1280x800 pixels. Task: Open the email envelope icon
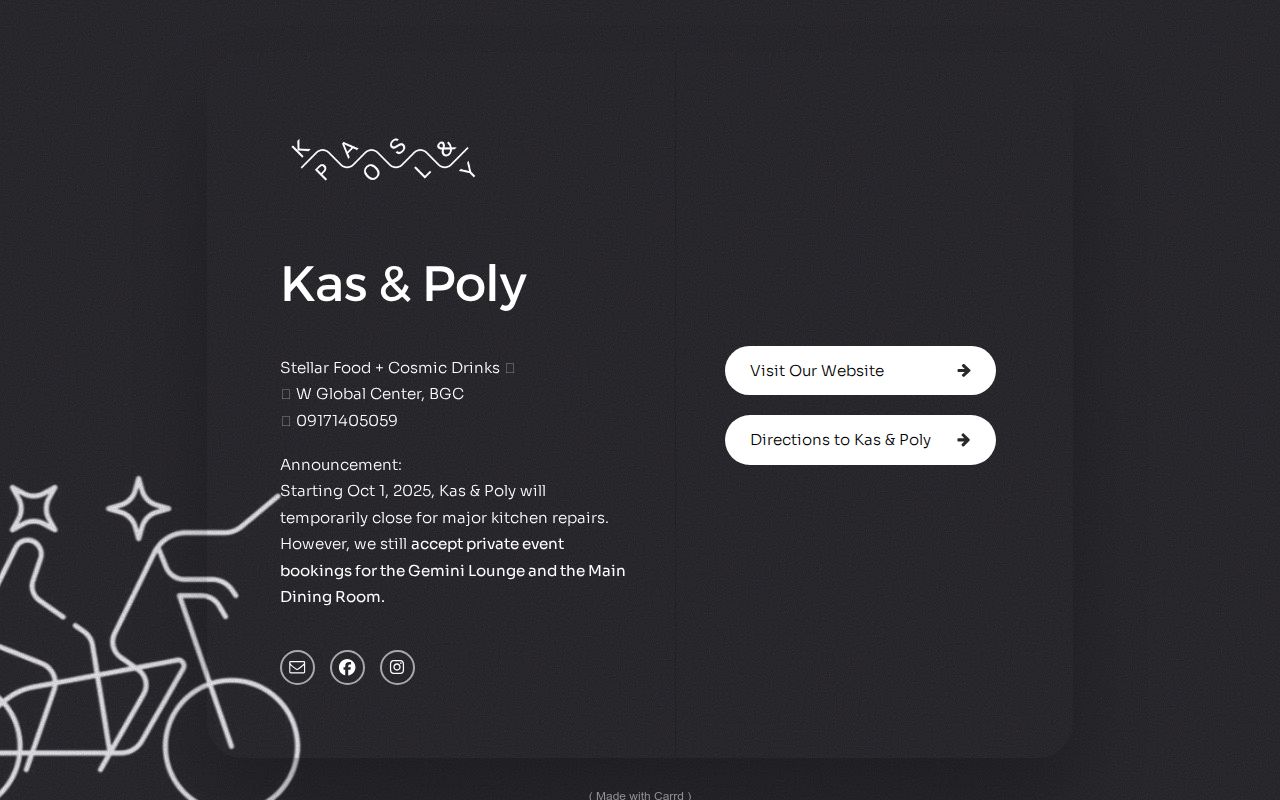point(297,667)
